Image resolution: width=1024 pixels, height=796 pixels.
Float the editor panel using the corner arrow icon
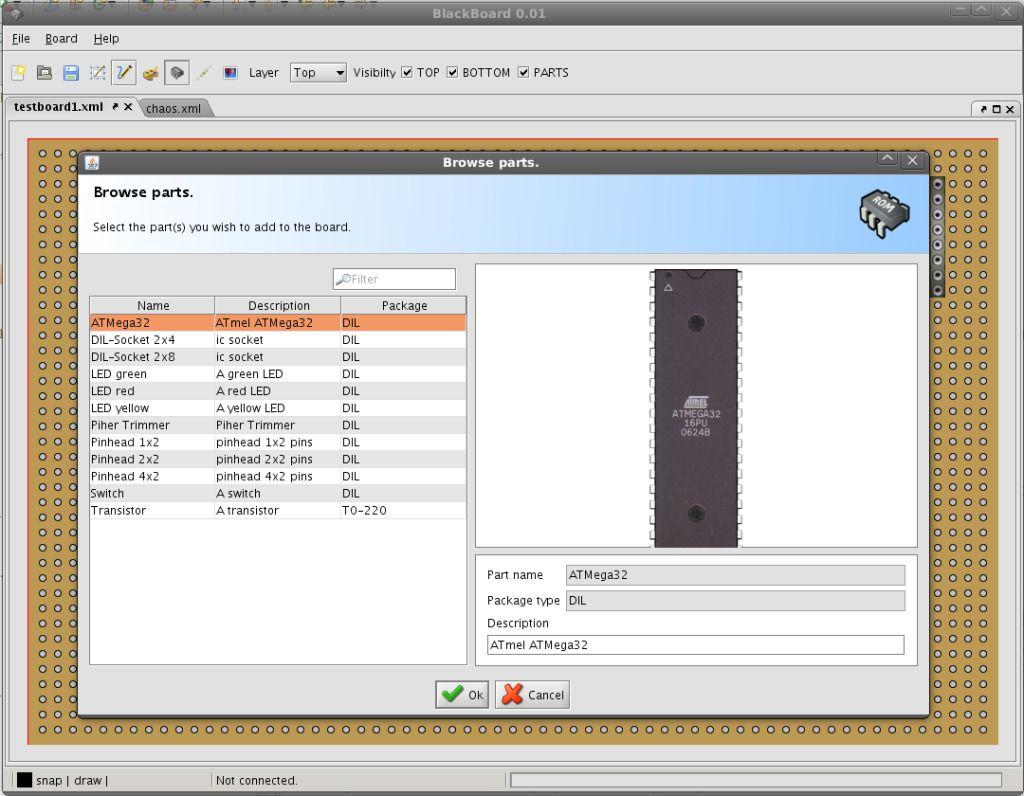983,109
